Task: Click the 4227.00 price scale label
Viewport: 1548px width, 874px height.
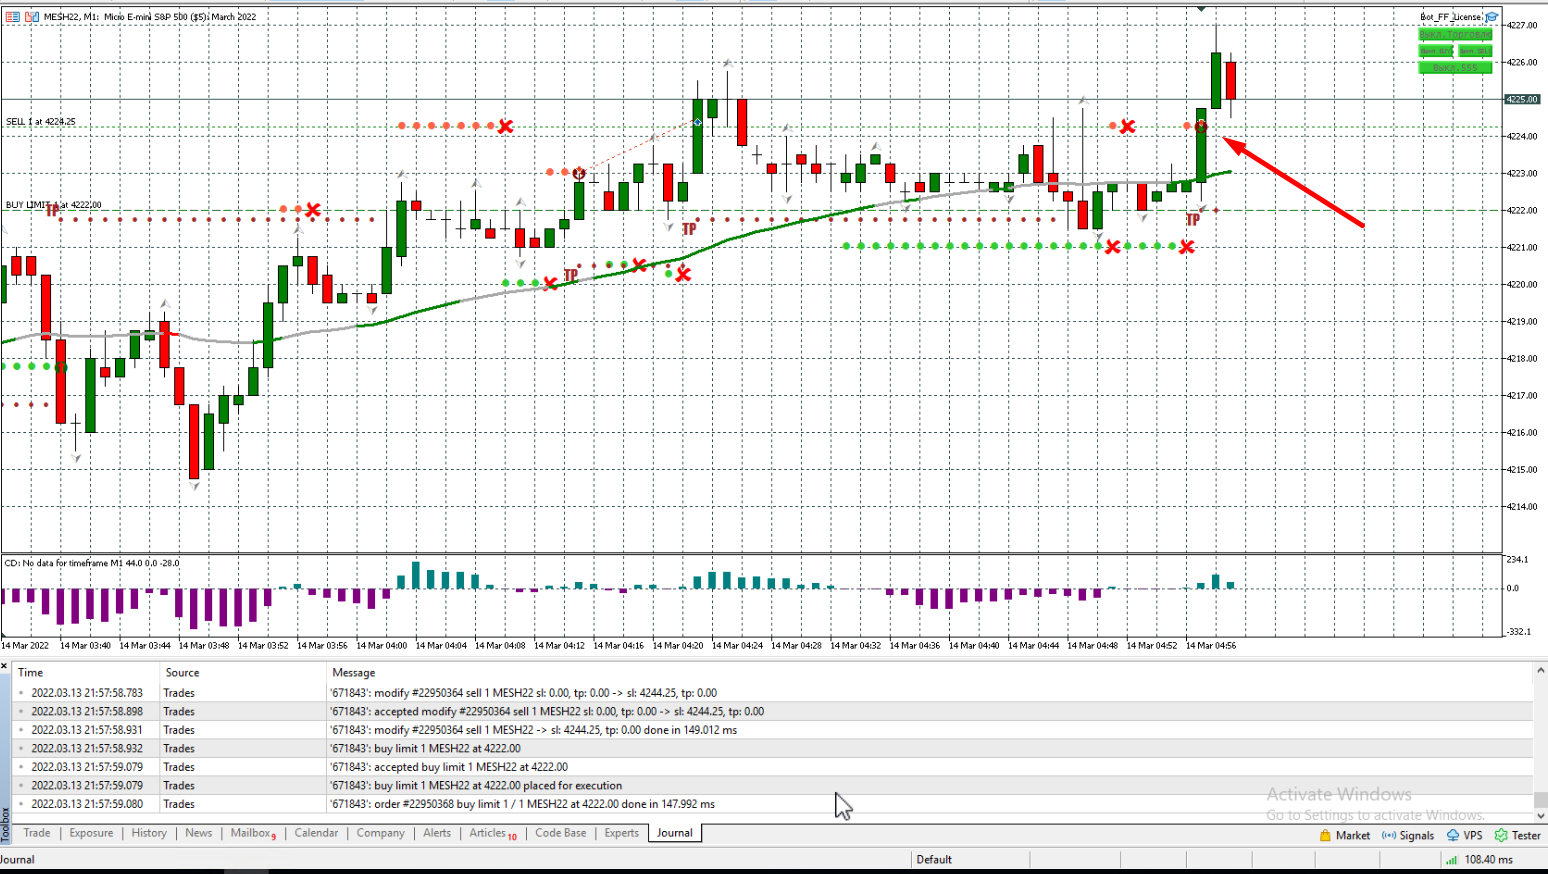Action: (x=1522, y=25)
